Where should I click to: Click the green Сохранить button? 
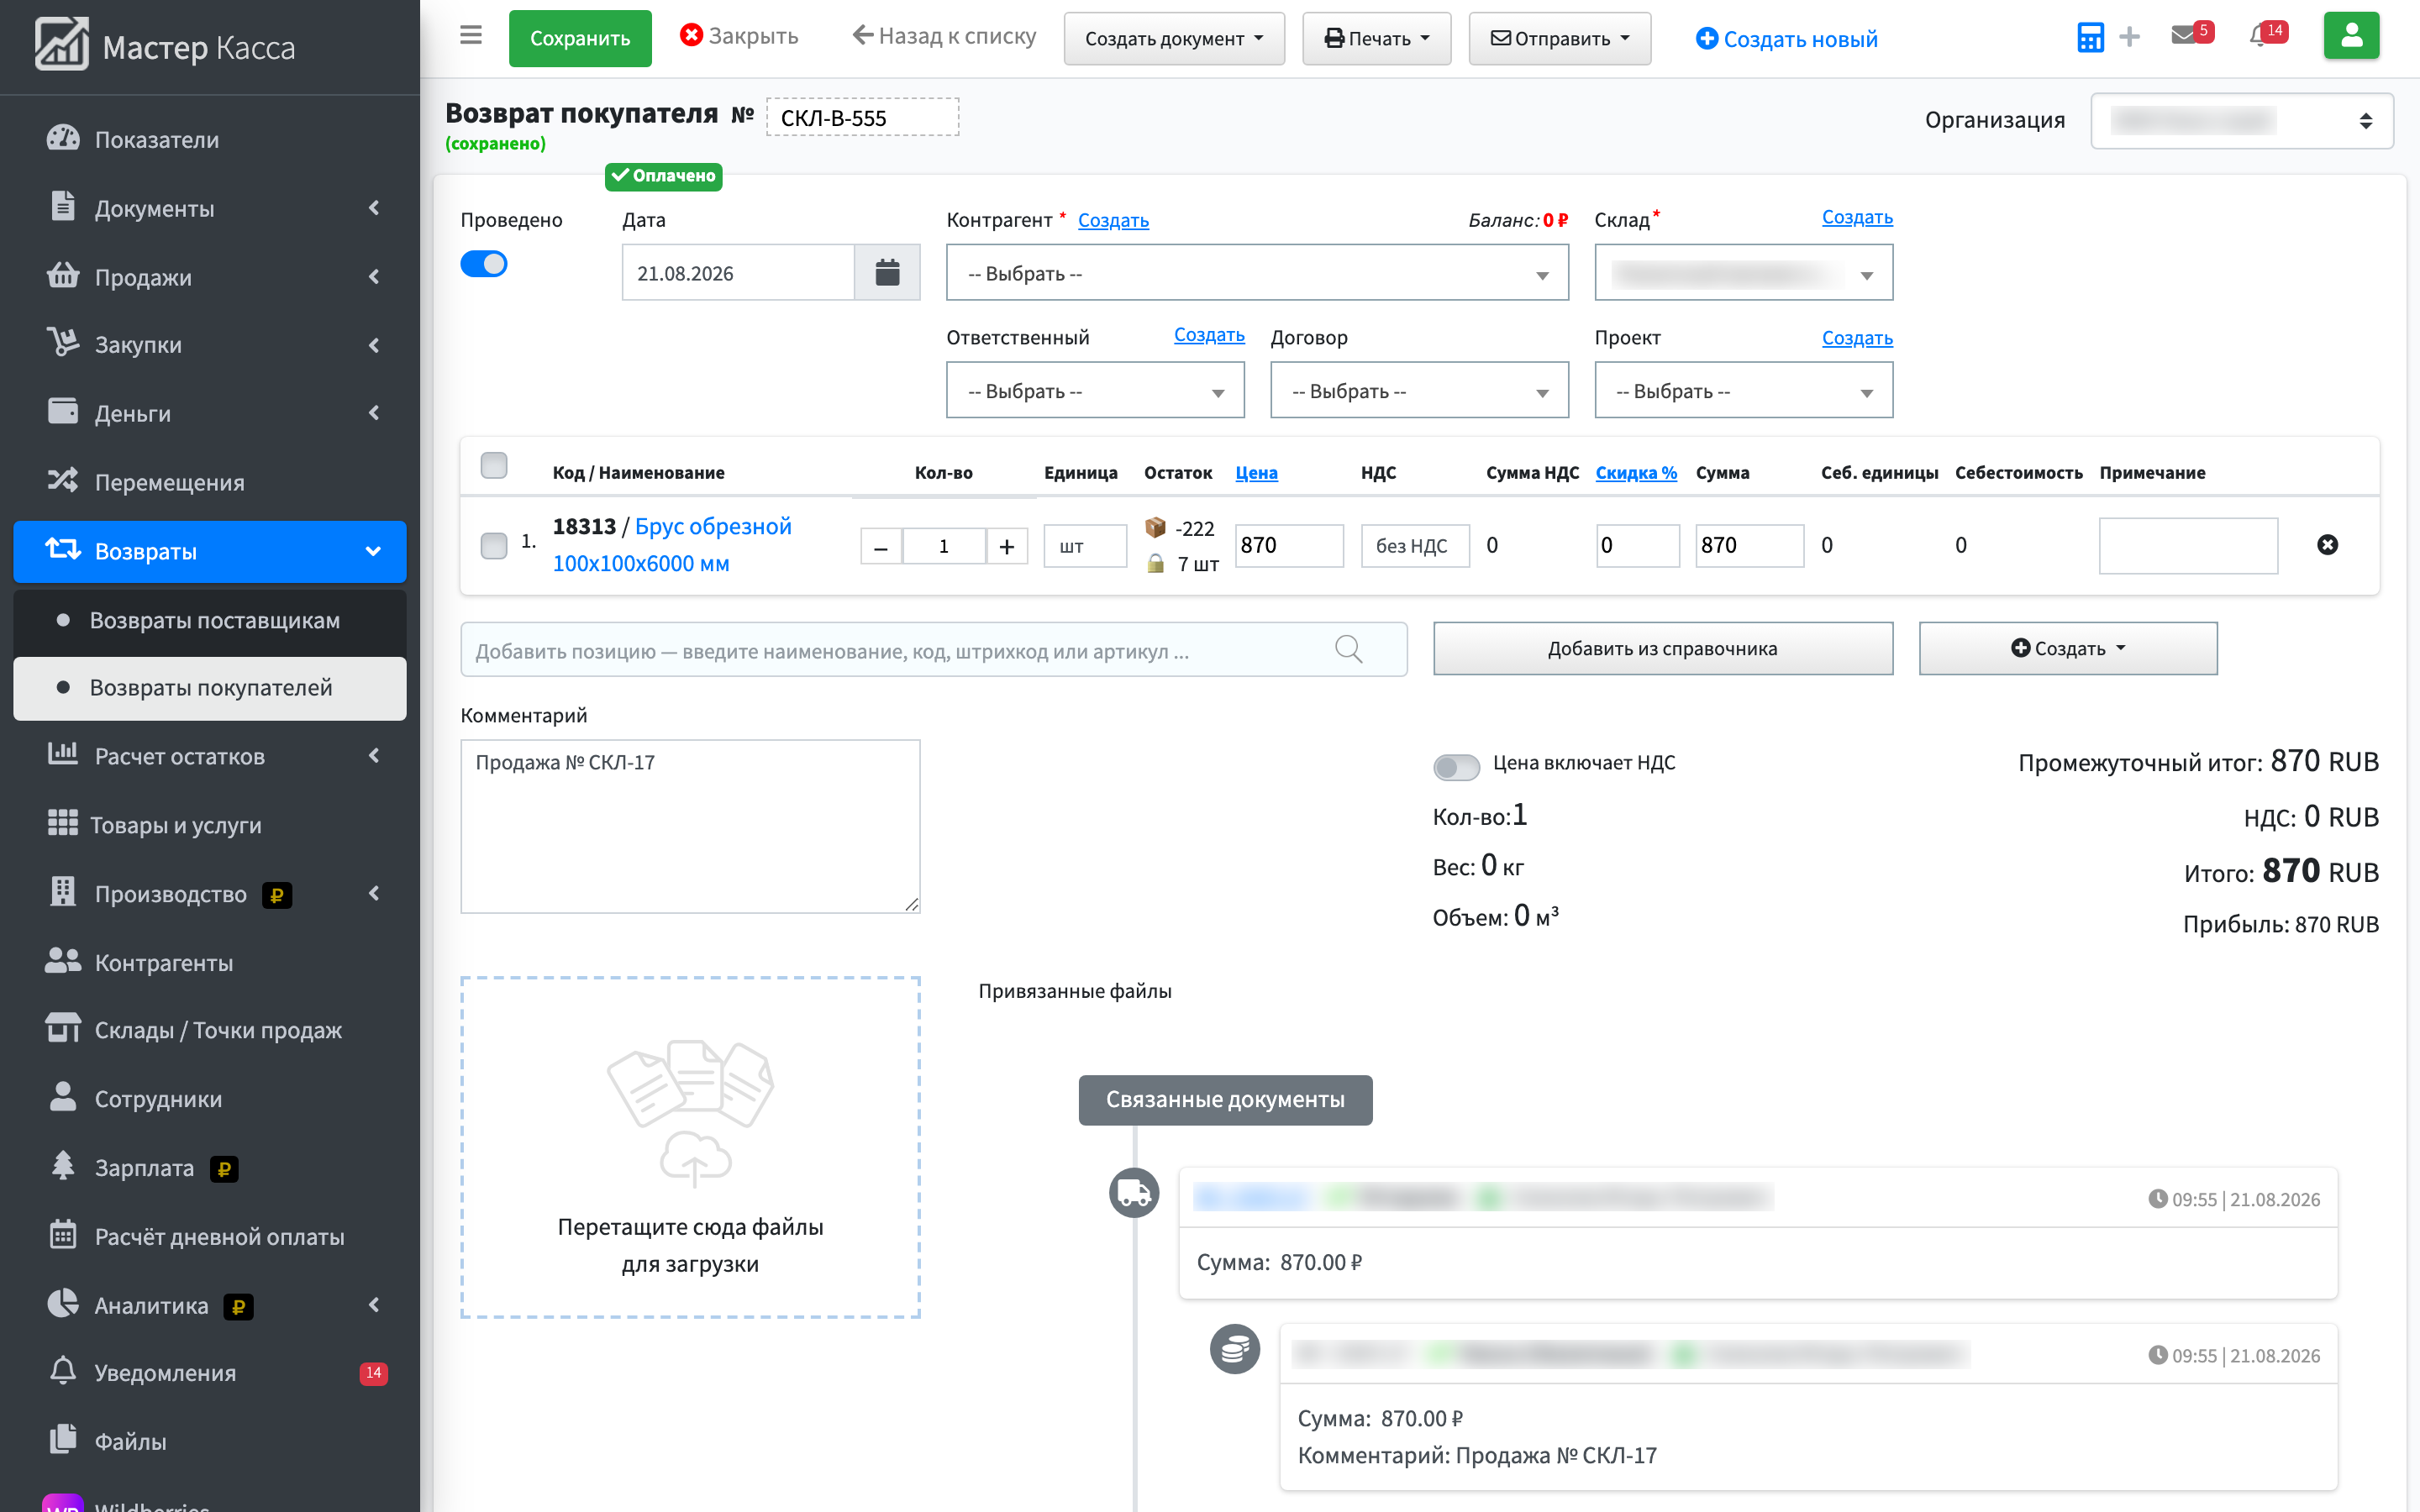580,39
